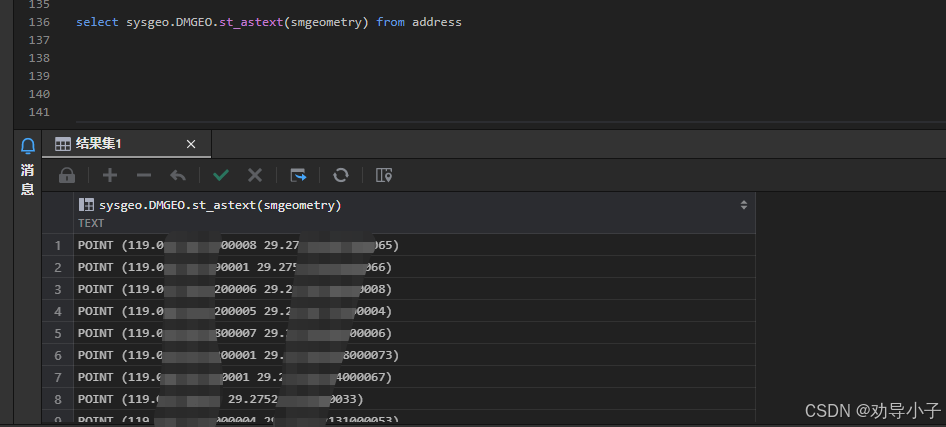
Task: Sort the st_astext column via arrows
Action: tap(744, 205)
